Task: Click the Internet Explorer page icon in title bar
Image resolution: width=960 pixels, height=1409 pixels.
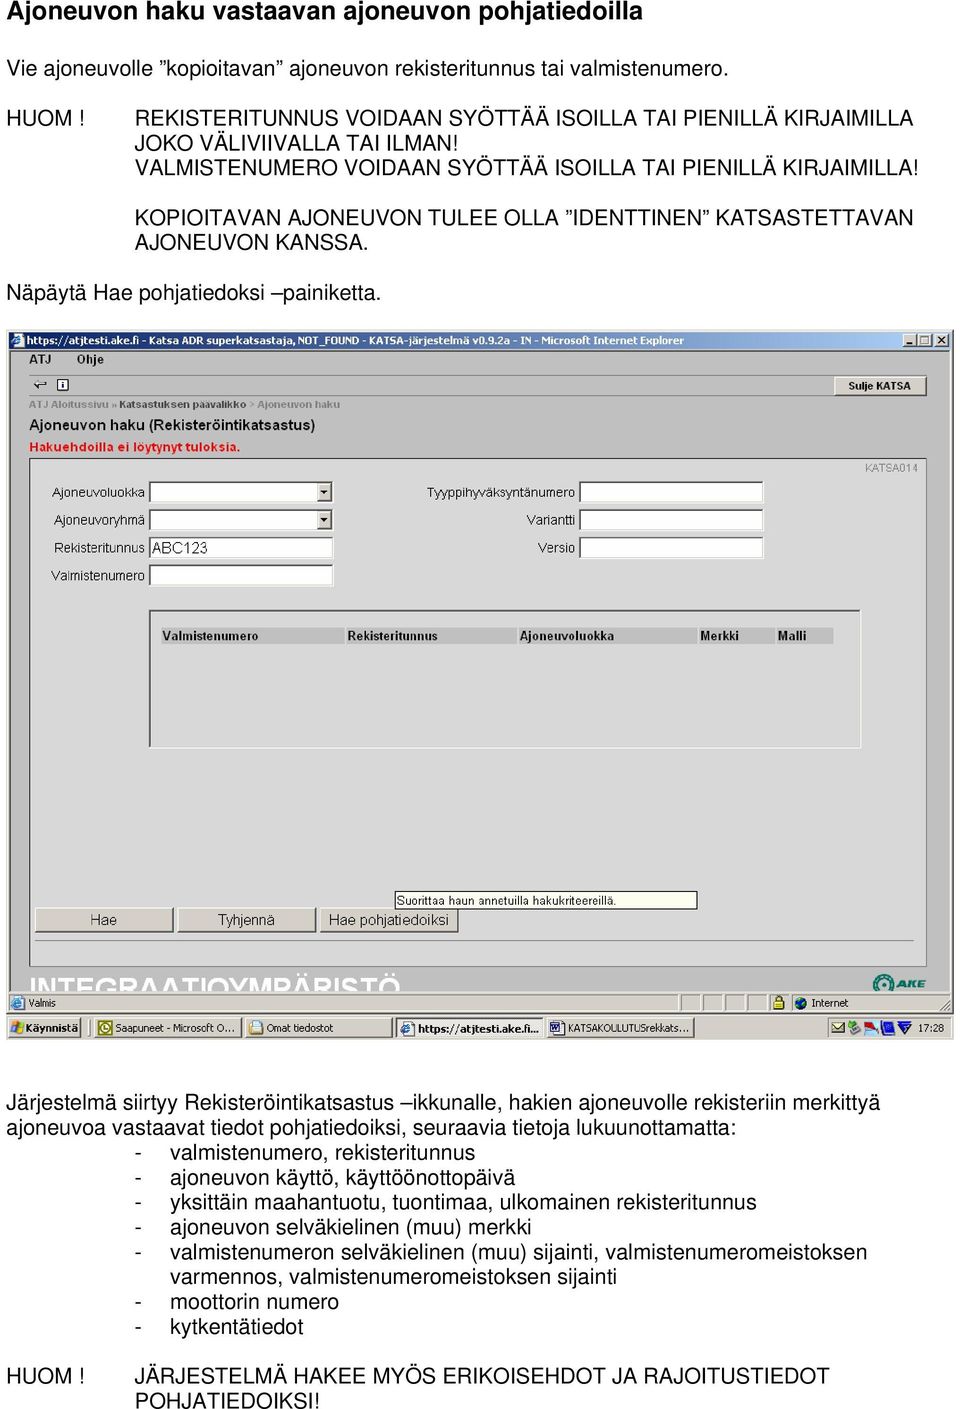Action: [17, 341]
